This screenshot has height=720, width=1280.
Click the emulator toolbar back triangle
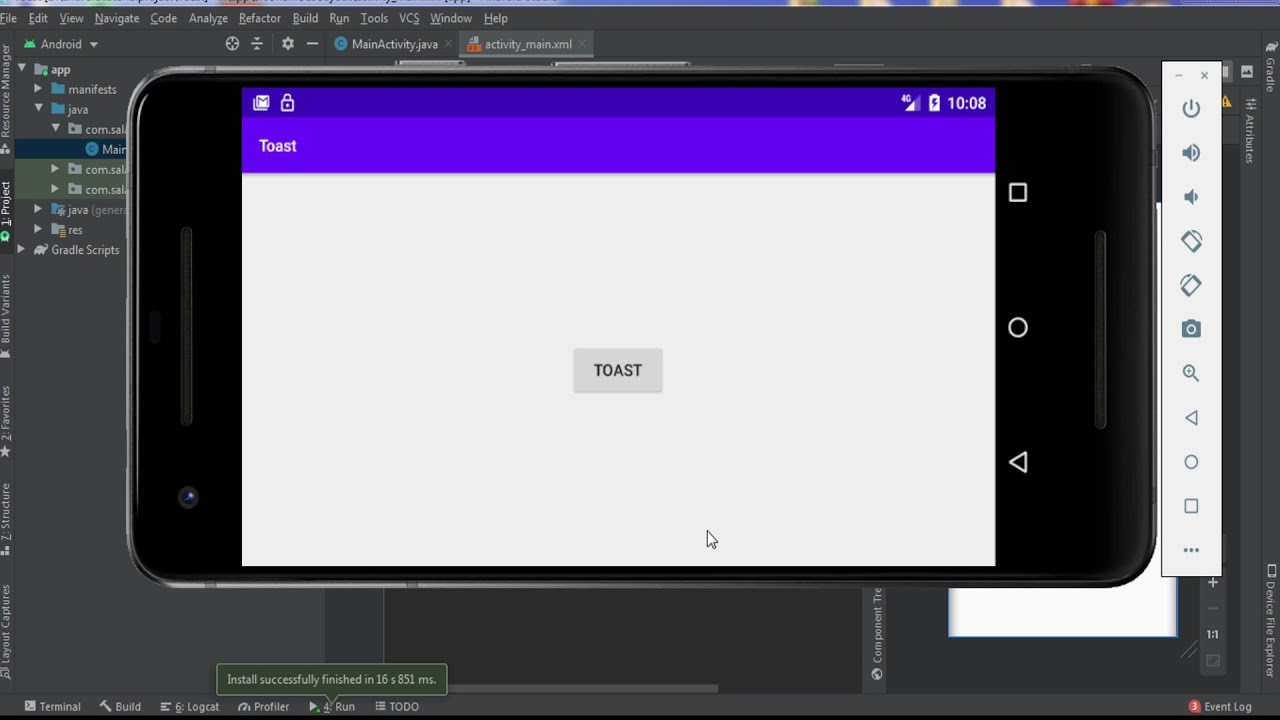pos(1191,418)
